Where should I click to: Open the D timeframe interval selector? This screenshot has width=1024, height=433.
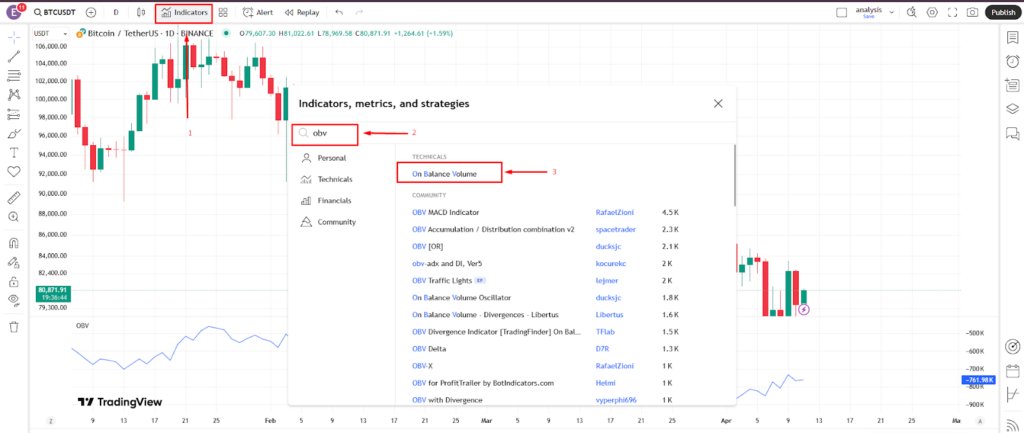(x=116, y=12)
